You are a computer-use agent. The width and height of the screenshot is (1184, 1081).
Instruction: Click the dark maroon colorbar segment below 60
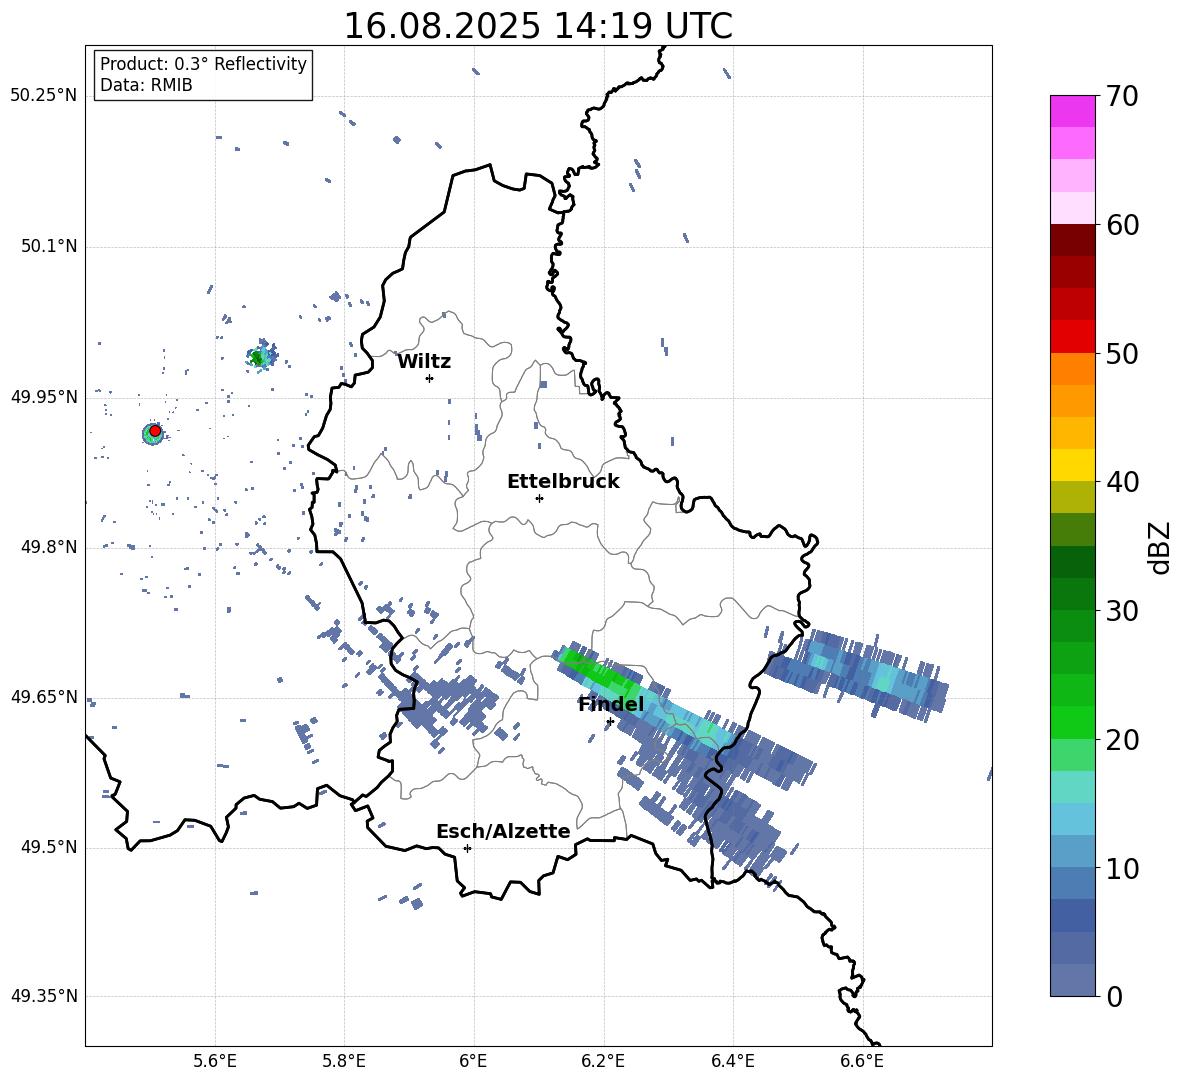pos(1072,240)
